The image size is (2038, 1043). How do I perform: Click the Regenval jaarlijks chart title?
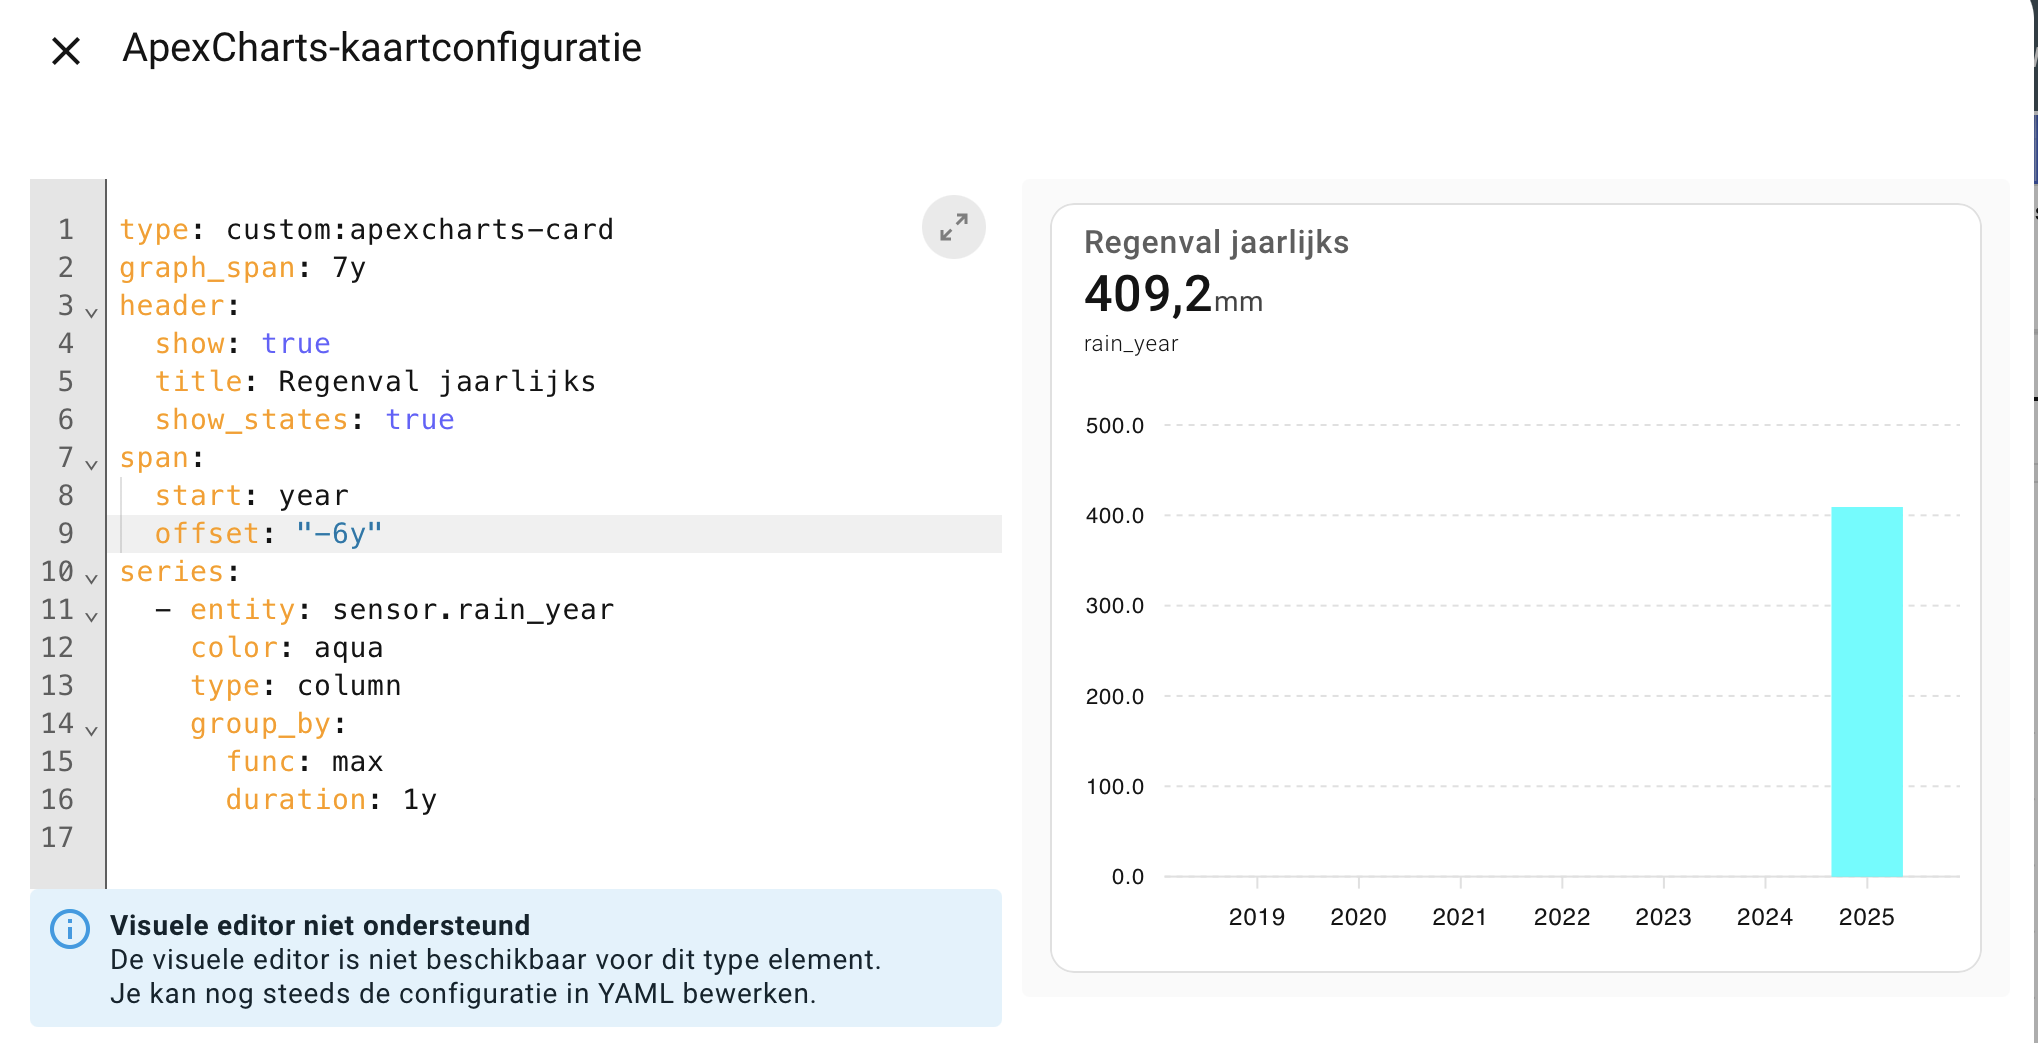pos(1216,243)
